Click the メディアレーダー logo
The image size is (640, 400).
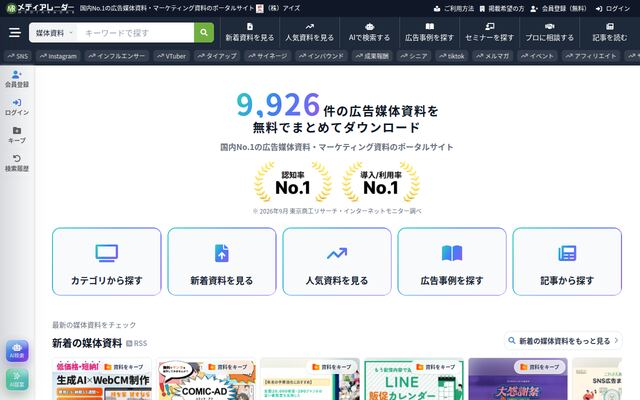[x=40, y=8]
